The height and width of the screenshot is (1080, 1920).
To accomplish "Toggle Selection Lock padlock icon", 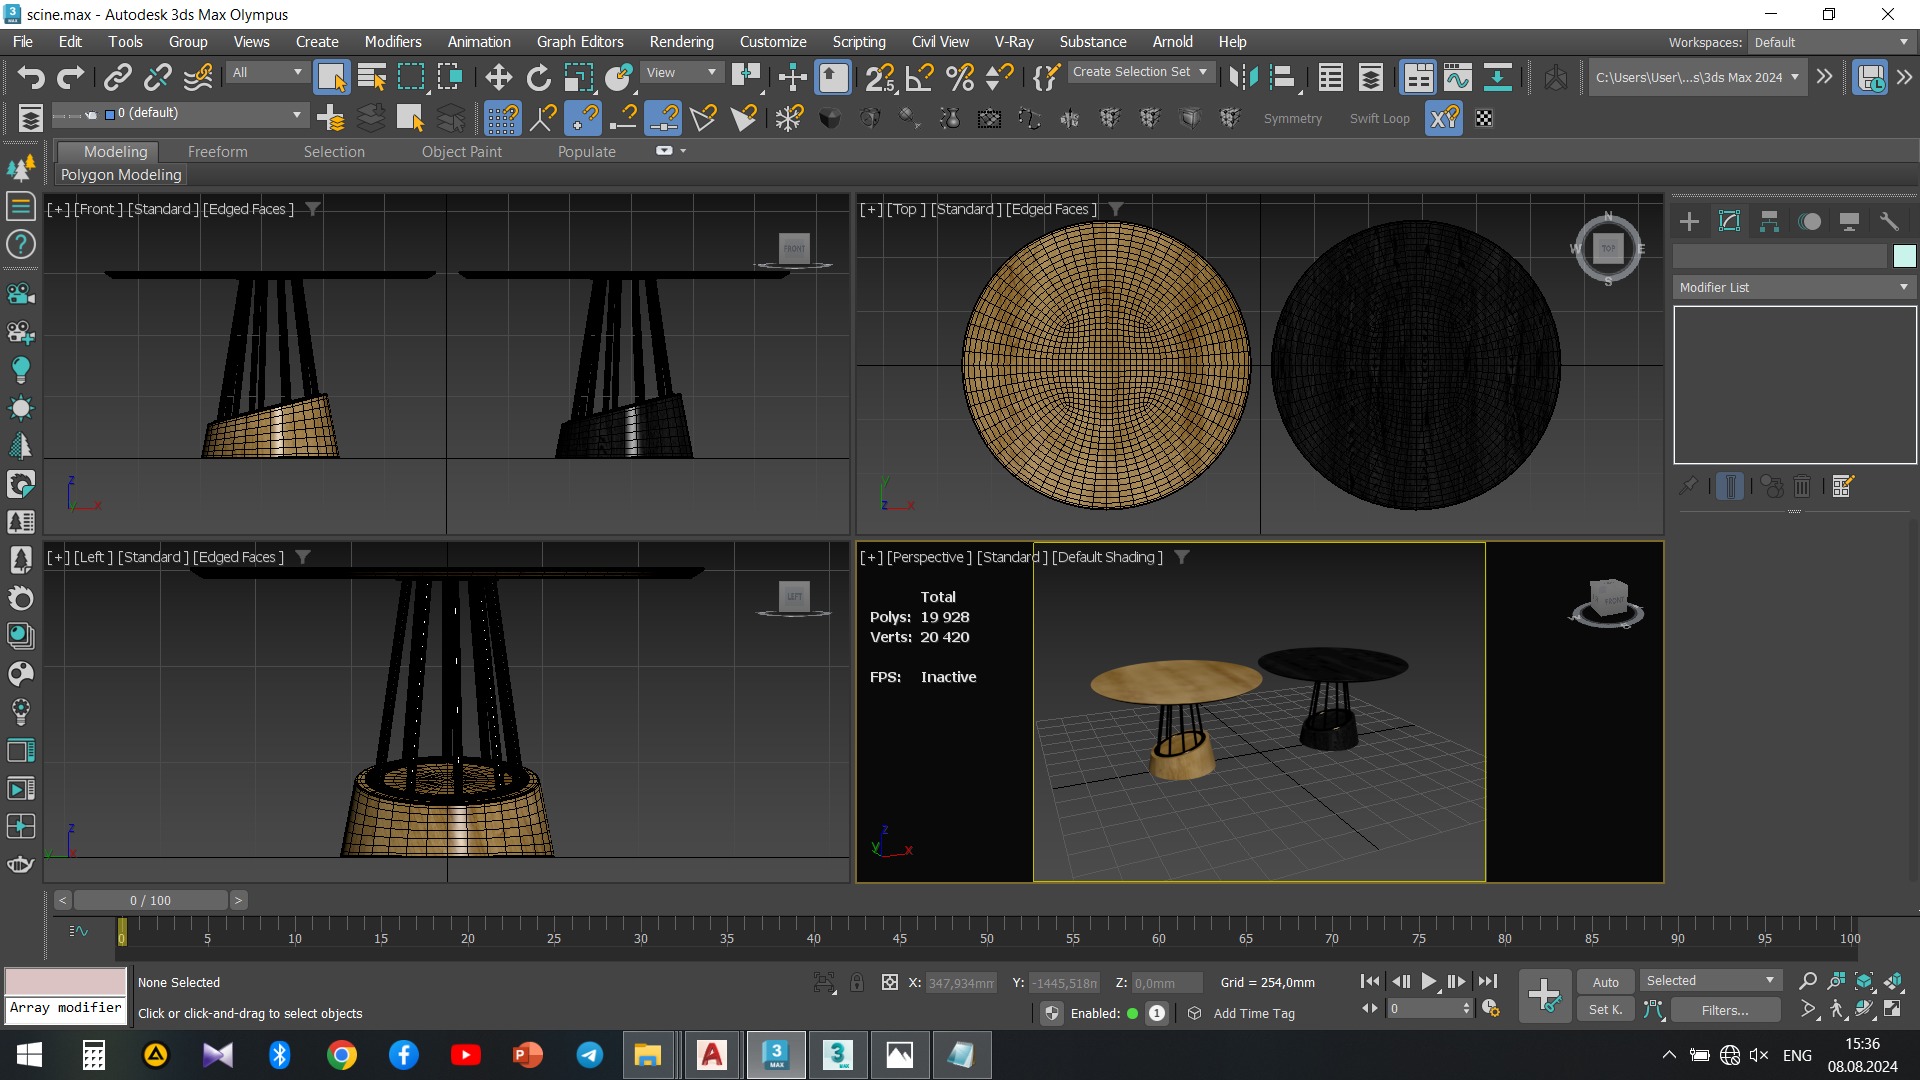I will pos(857,982).
